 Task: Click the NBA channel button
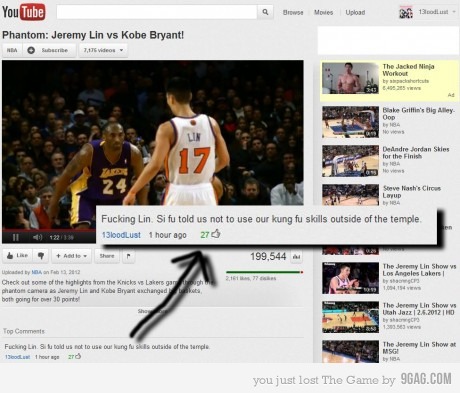tap(12, 50)
